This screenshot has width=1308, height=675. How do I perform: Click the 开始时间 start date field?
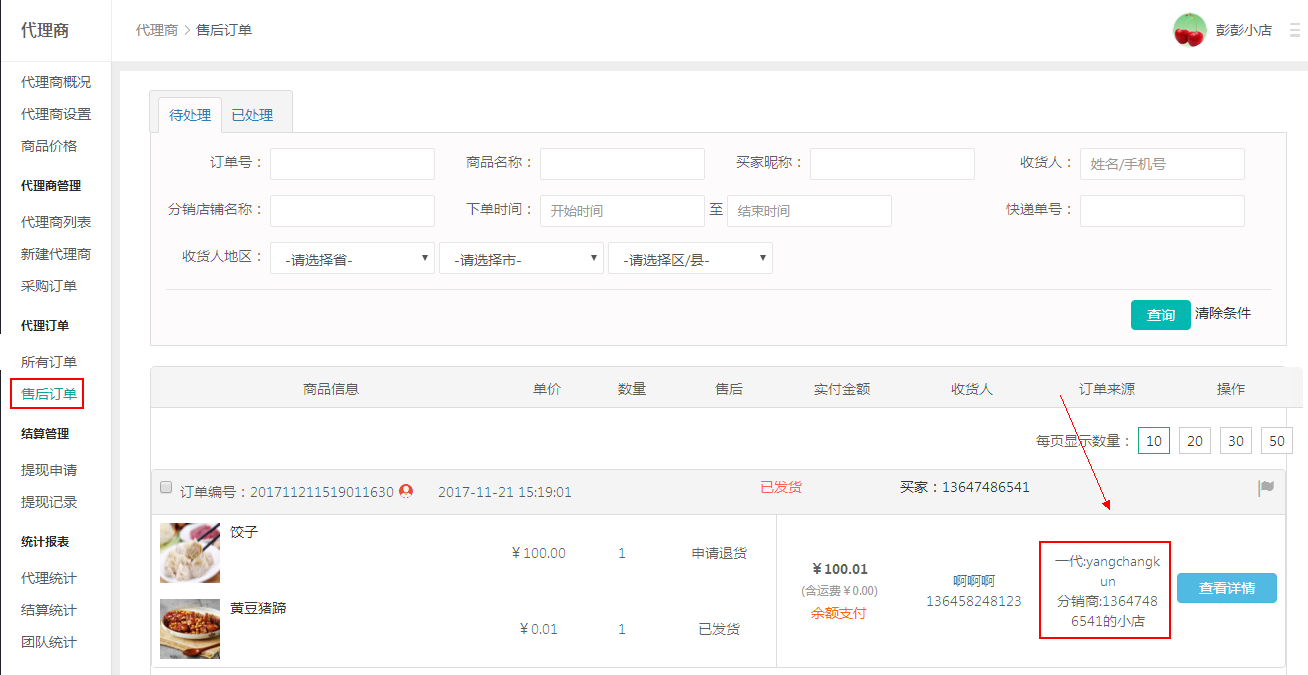[622, 211]
